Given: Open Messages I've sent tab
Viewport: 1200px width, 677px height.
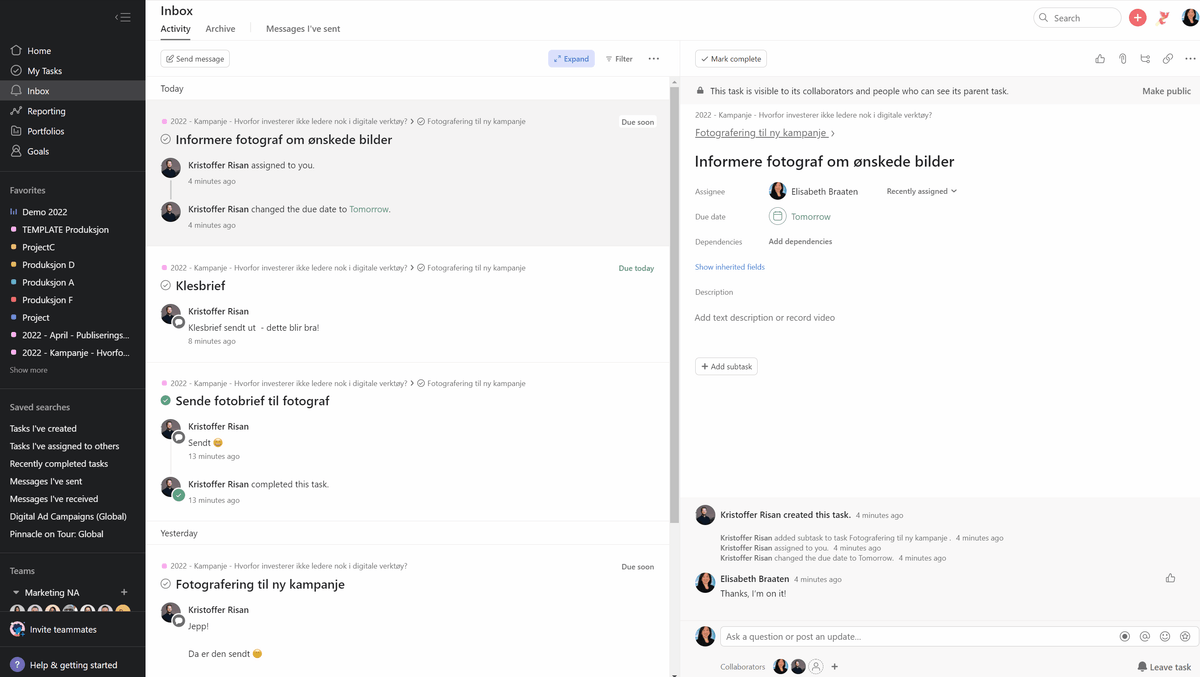Looking at the screenshot, I should (x=303, y=29).
